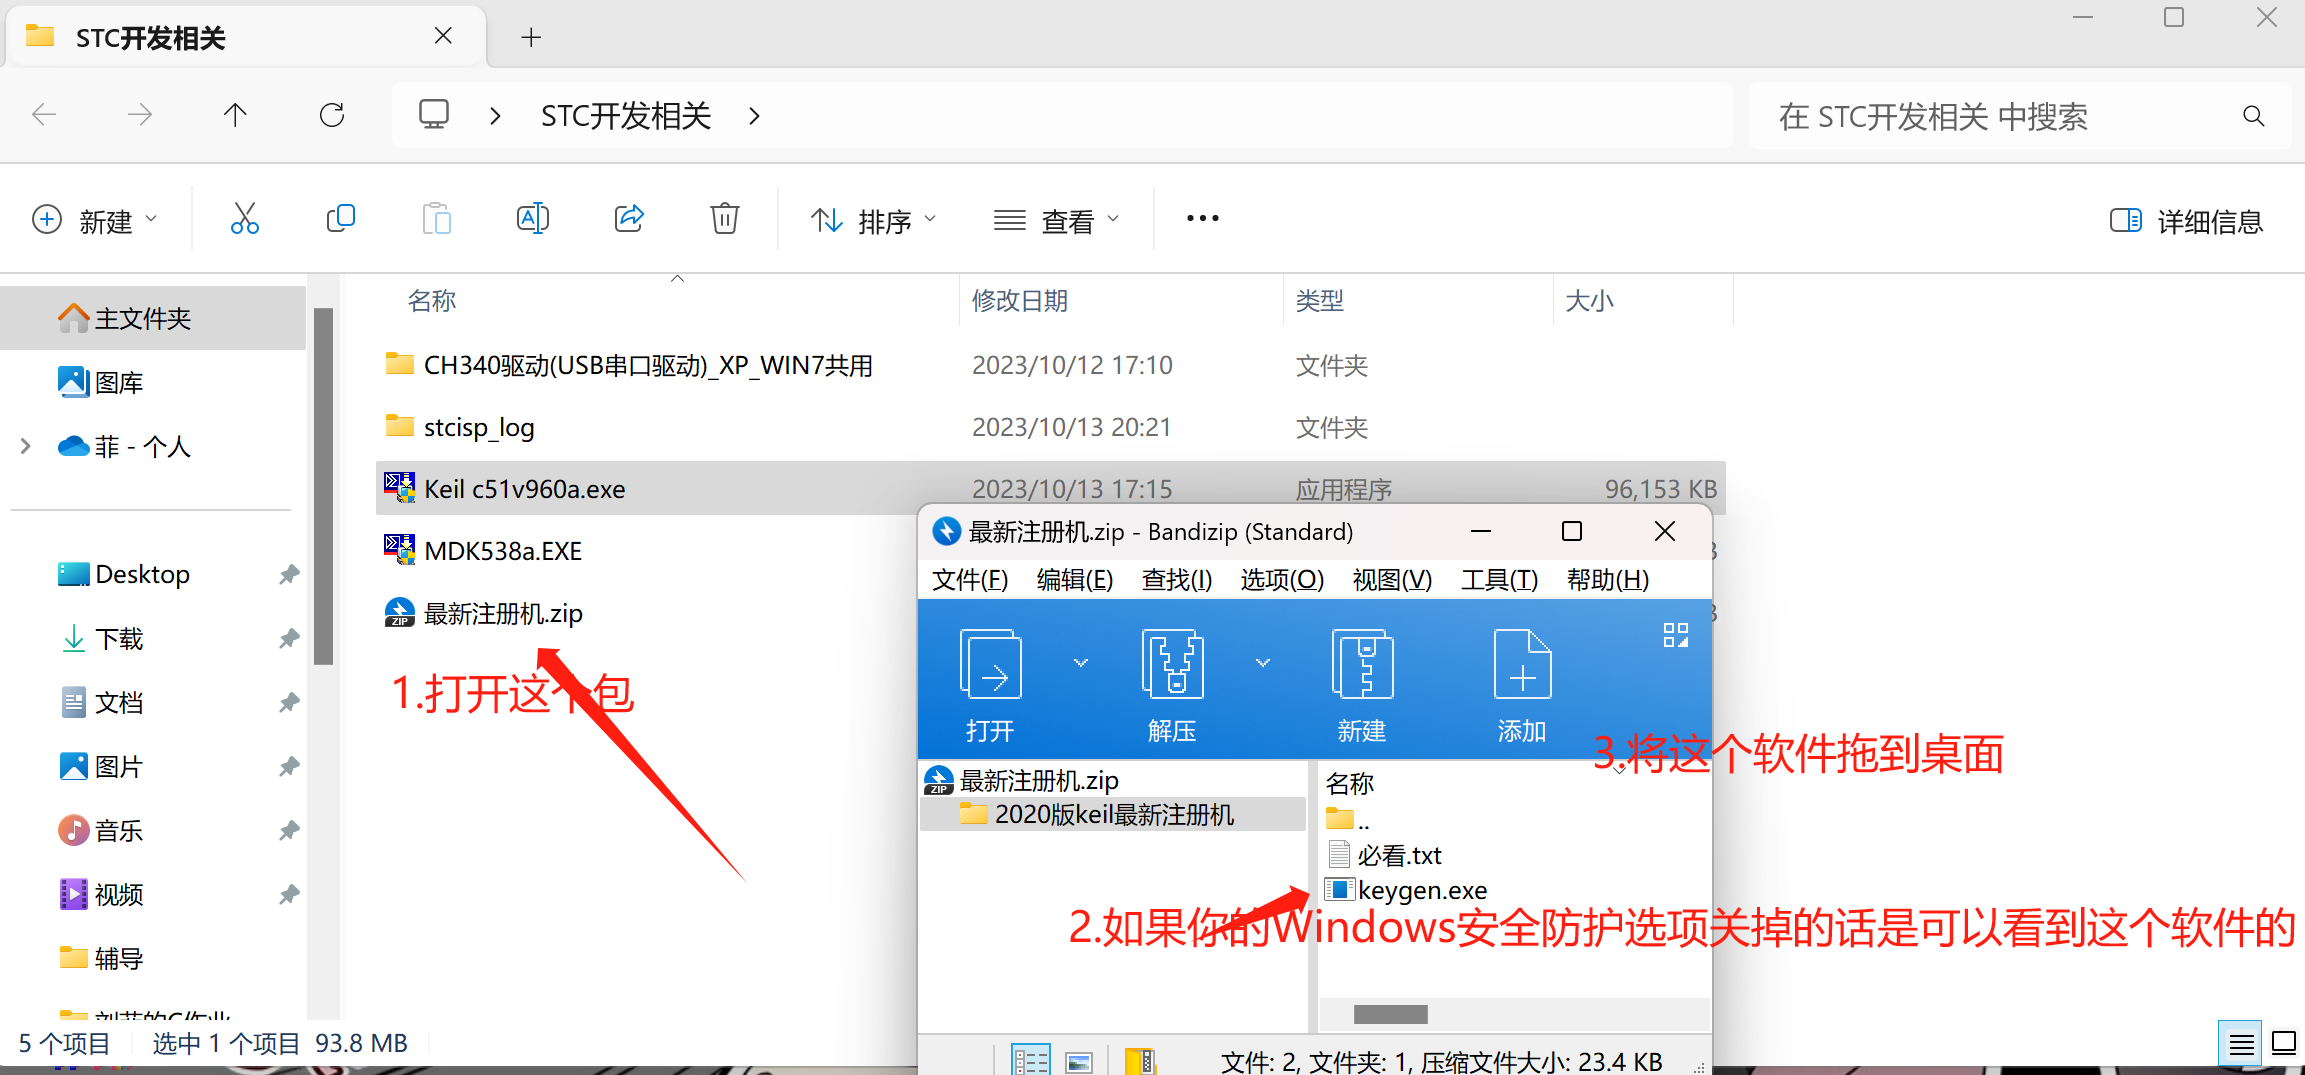2305x1075 pixels.
Task: Open the 排序 sort dropdown
Action: pyautogui.click(x=874, y=220)
